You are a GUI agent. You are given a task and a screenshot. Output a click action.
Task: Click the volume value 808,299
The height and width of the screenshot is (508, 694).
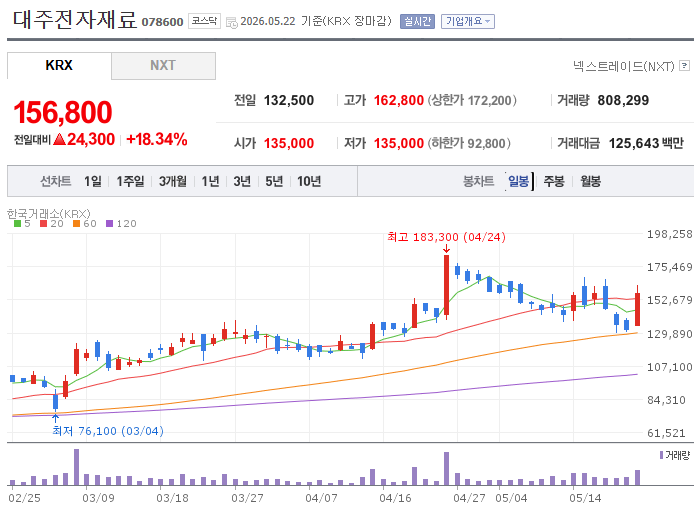click(x=623, y=100)
